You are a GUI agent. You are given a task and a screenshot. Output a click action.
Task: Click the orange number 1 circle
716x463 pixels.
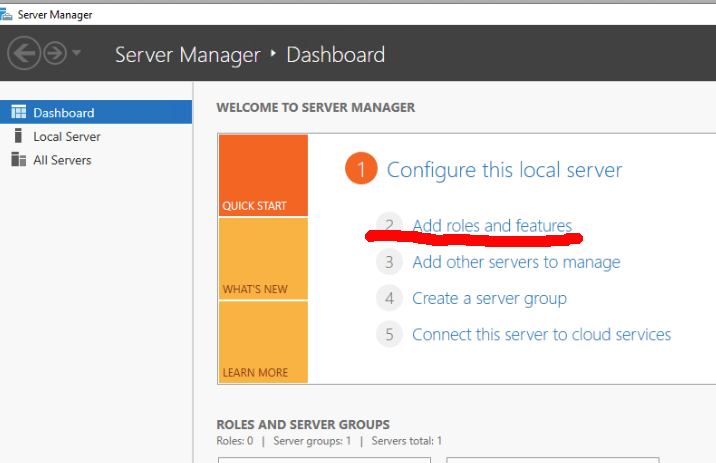[x=361, y=169]
